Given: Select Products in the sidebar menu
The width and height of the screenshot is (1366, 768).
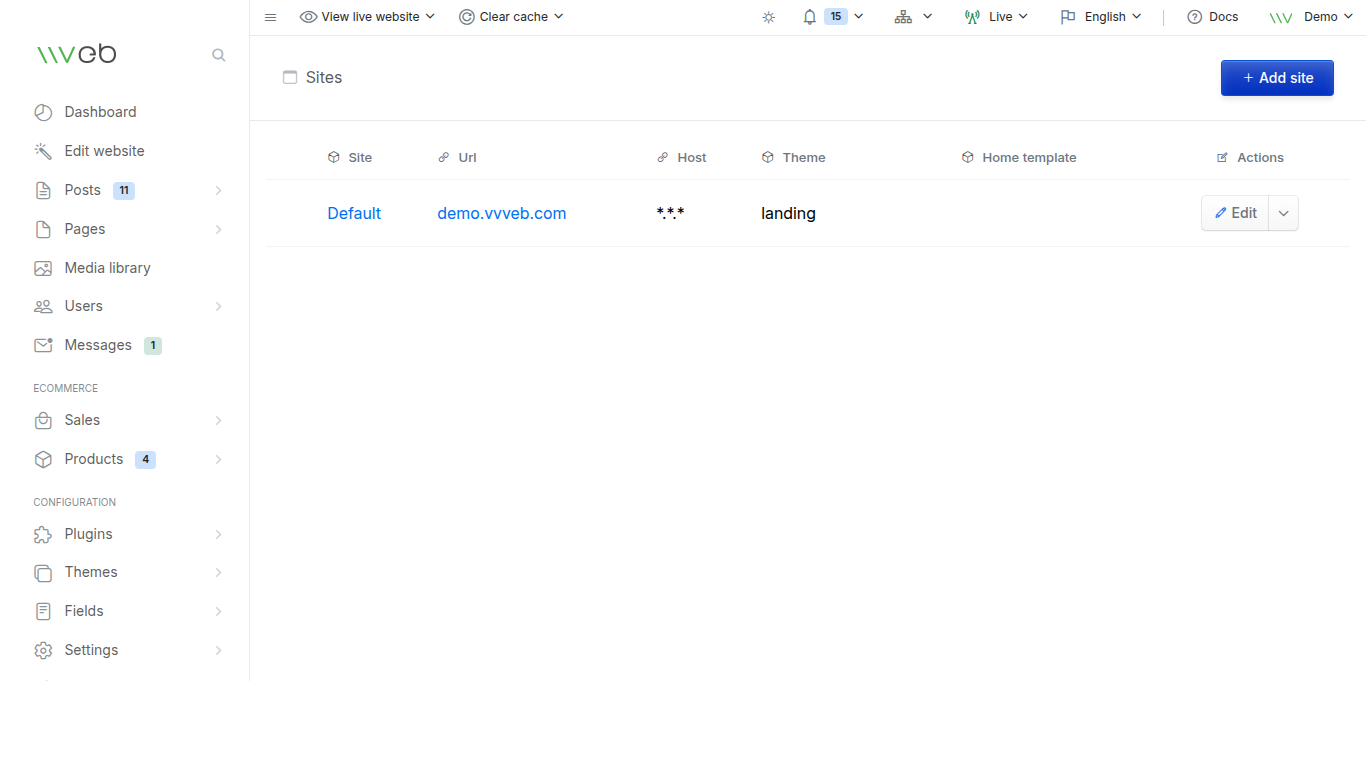Looking at the screenshot, I should click(x=91, y=459).
